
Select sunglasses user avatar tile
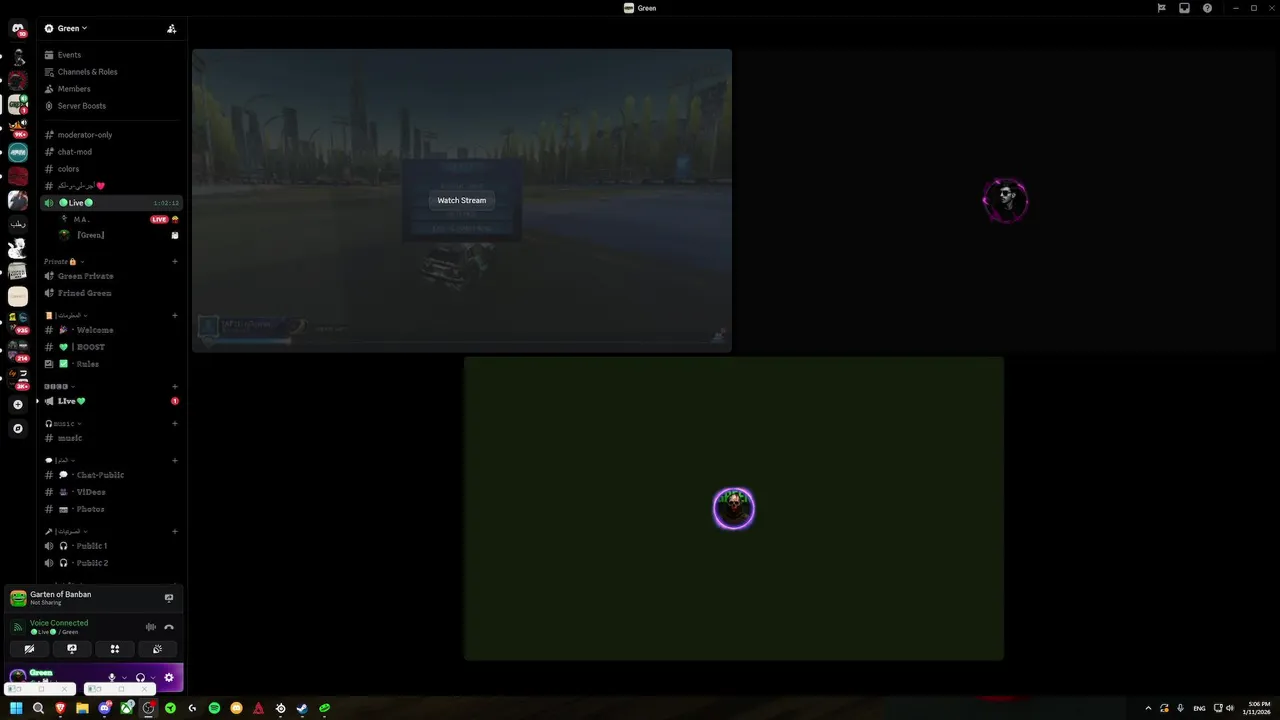coord(1005,201)
